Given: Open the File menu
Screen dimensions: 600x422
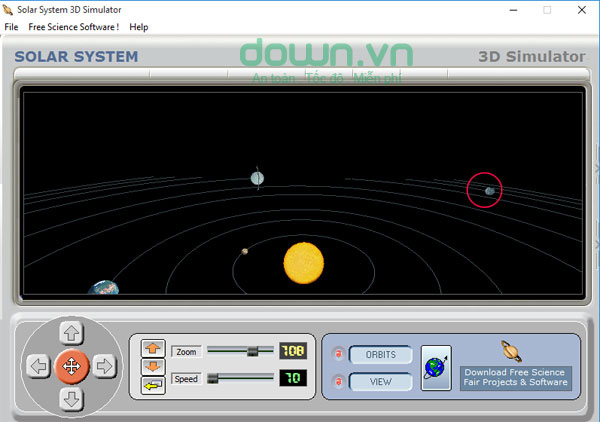Looking at the screenshot, I should [x=11, y=27].
